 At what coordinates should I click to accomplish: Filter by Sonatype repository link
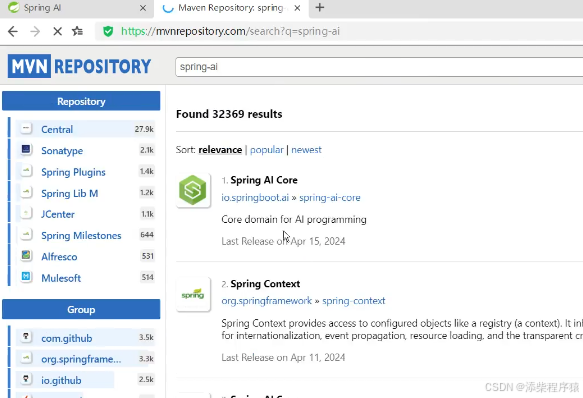pyautogui.click(x=62, y=151)
